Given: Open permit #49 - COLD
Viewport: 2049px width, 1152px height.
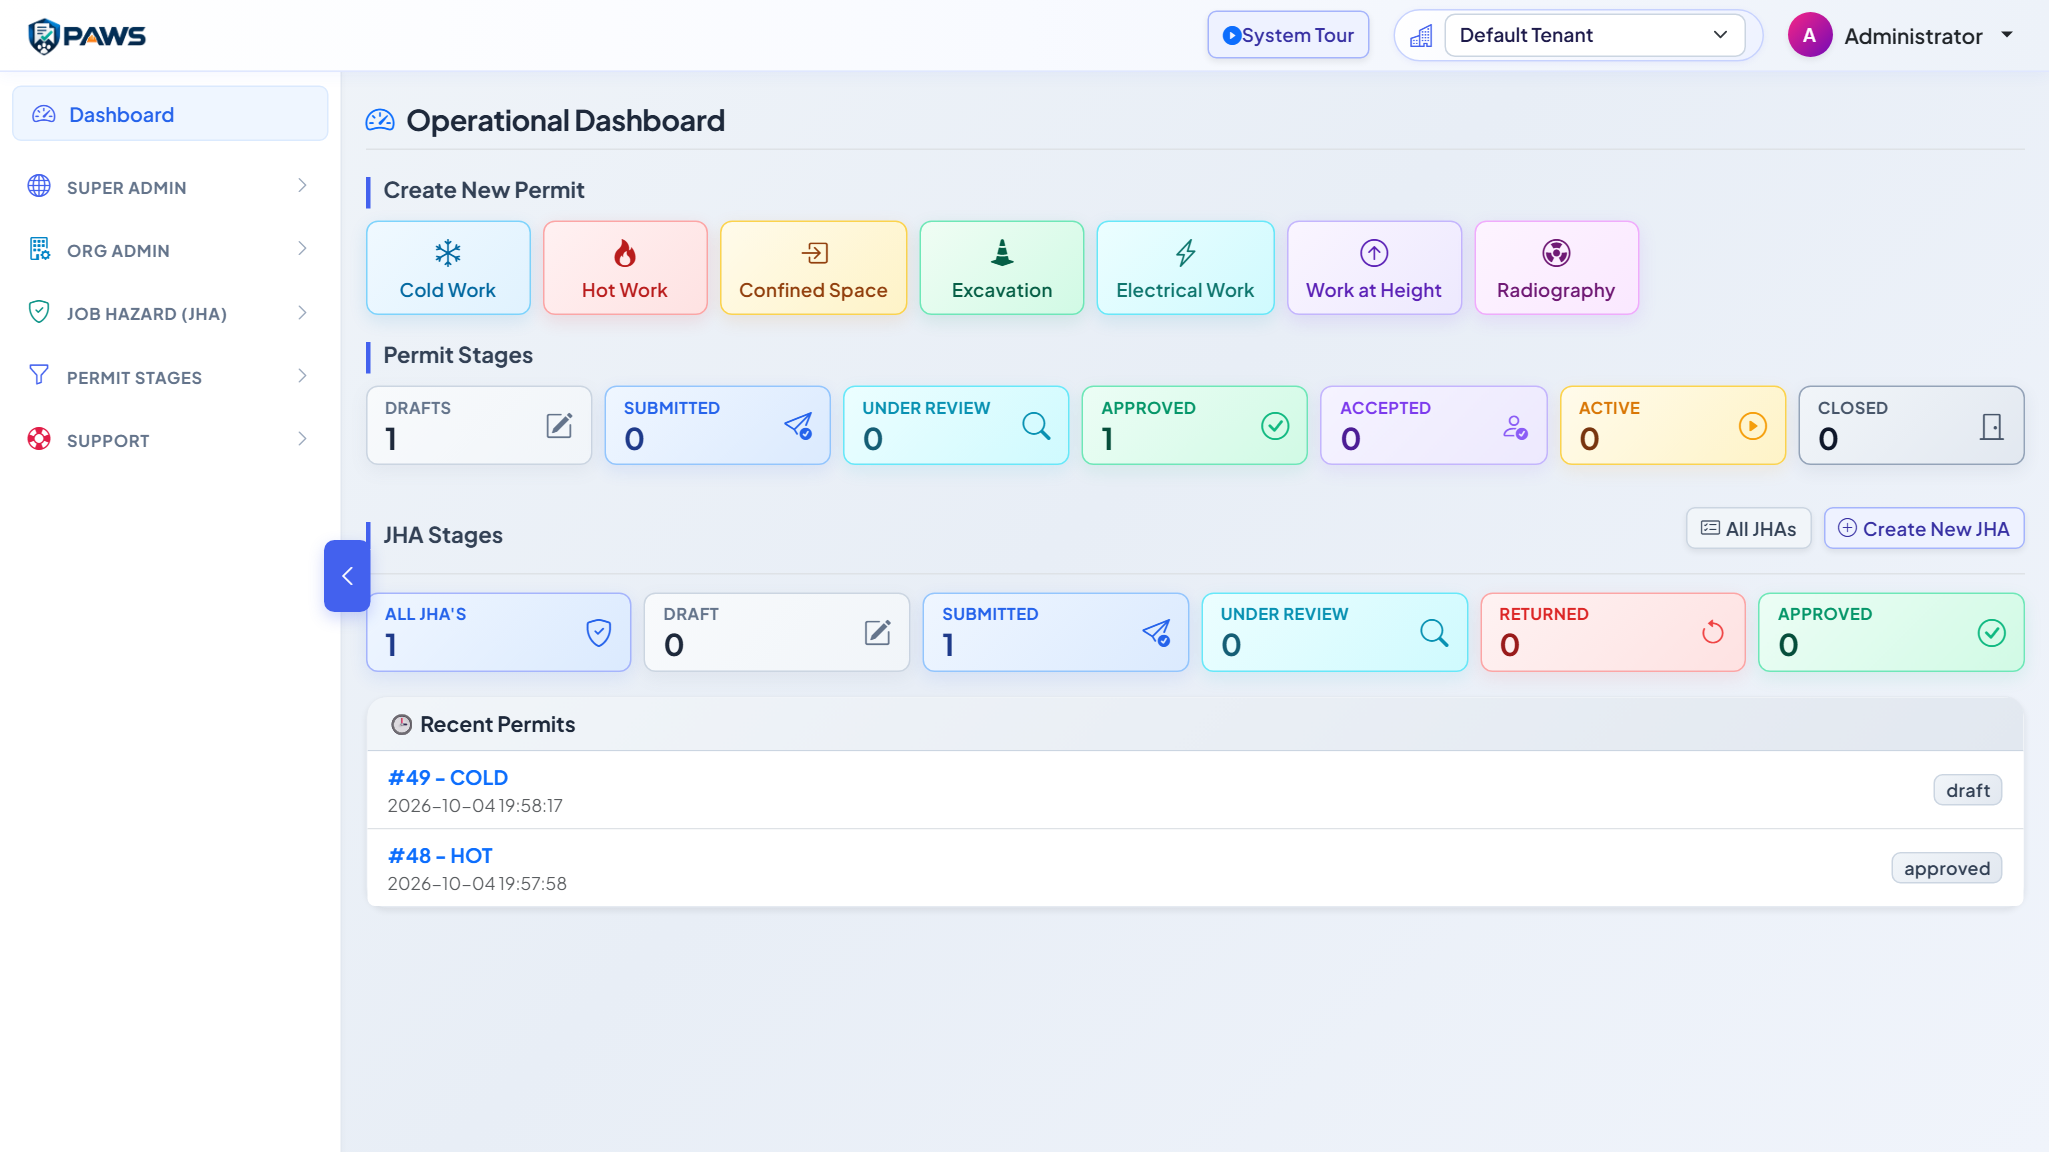Looking at the screenshot, I should [x=448, y=777].
